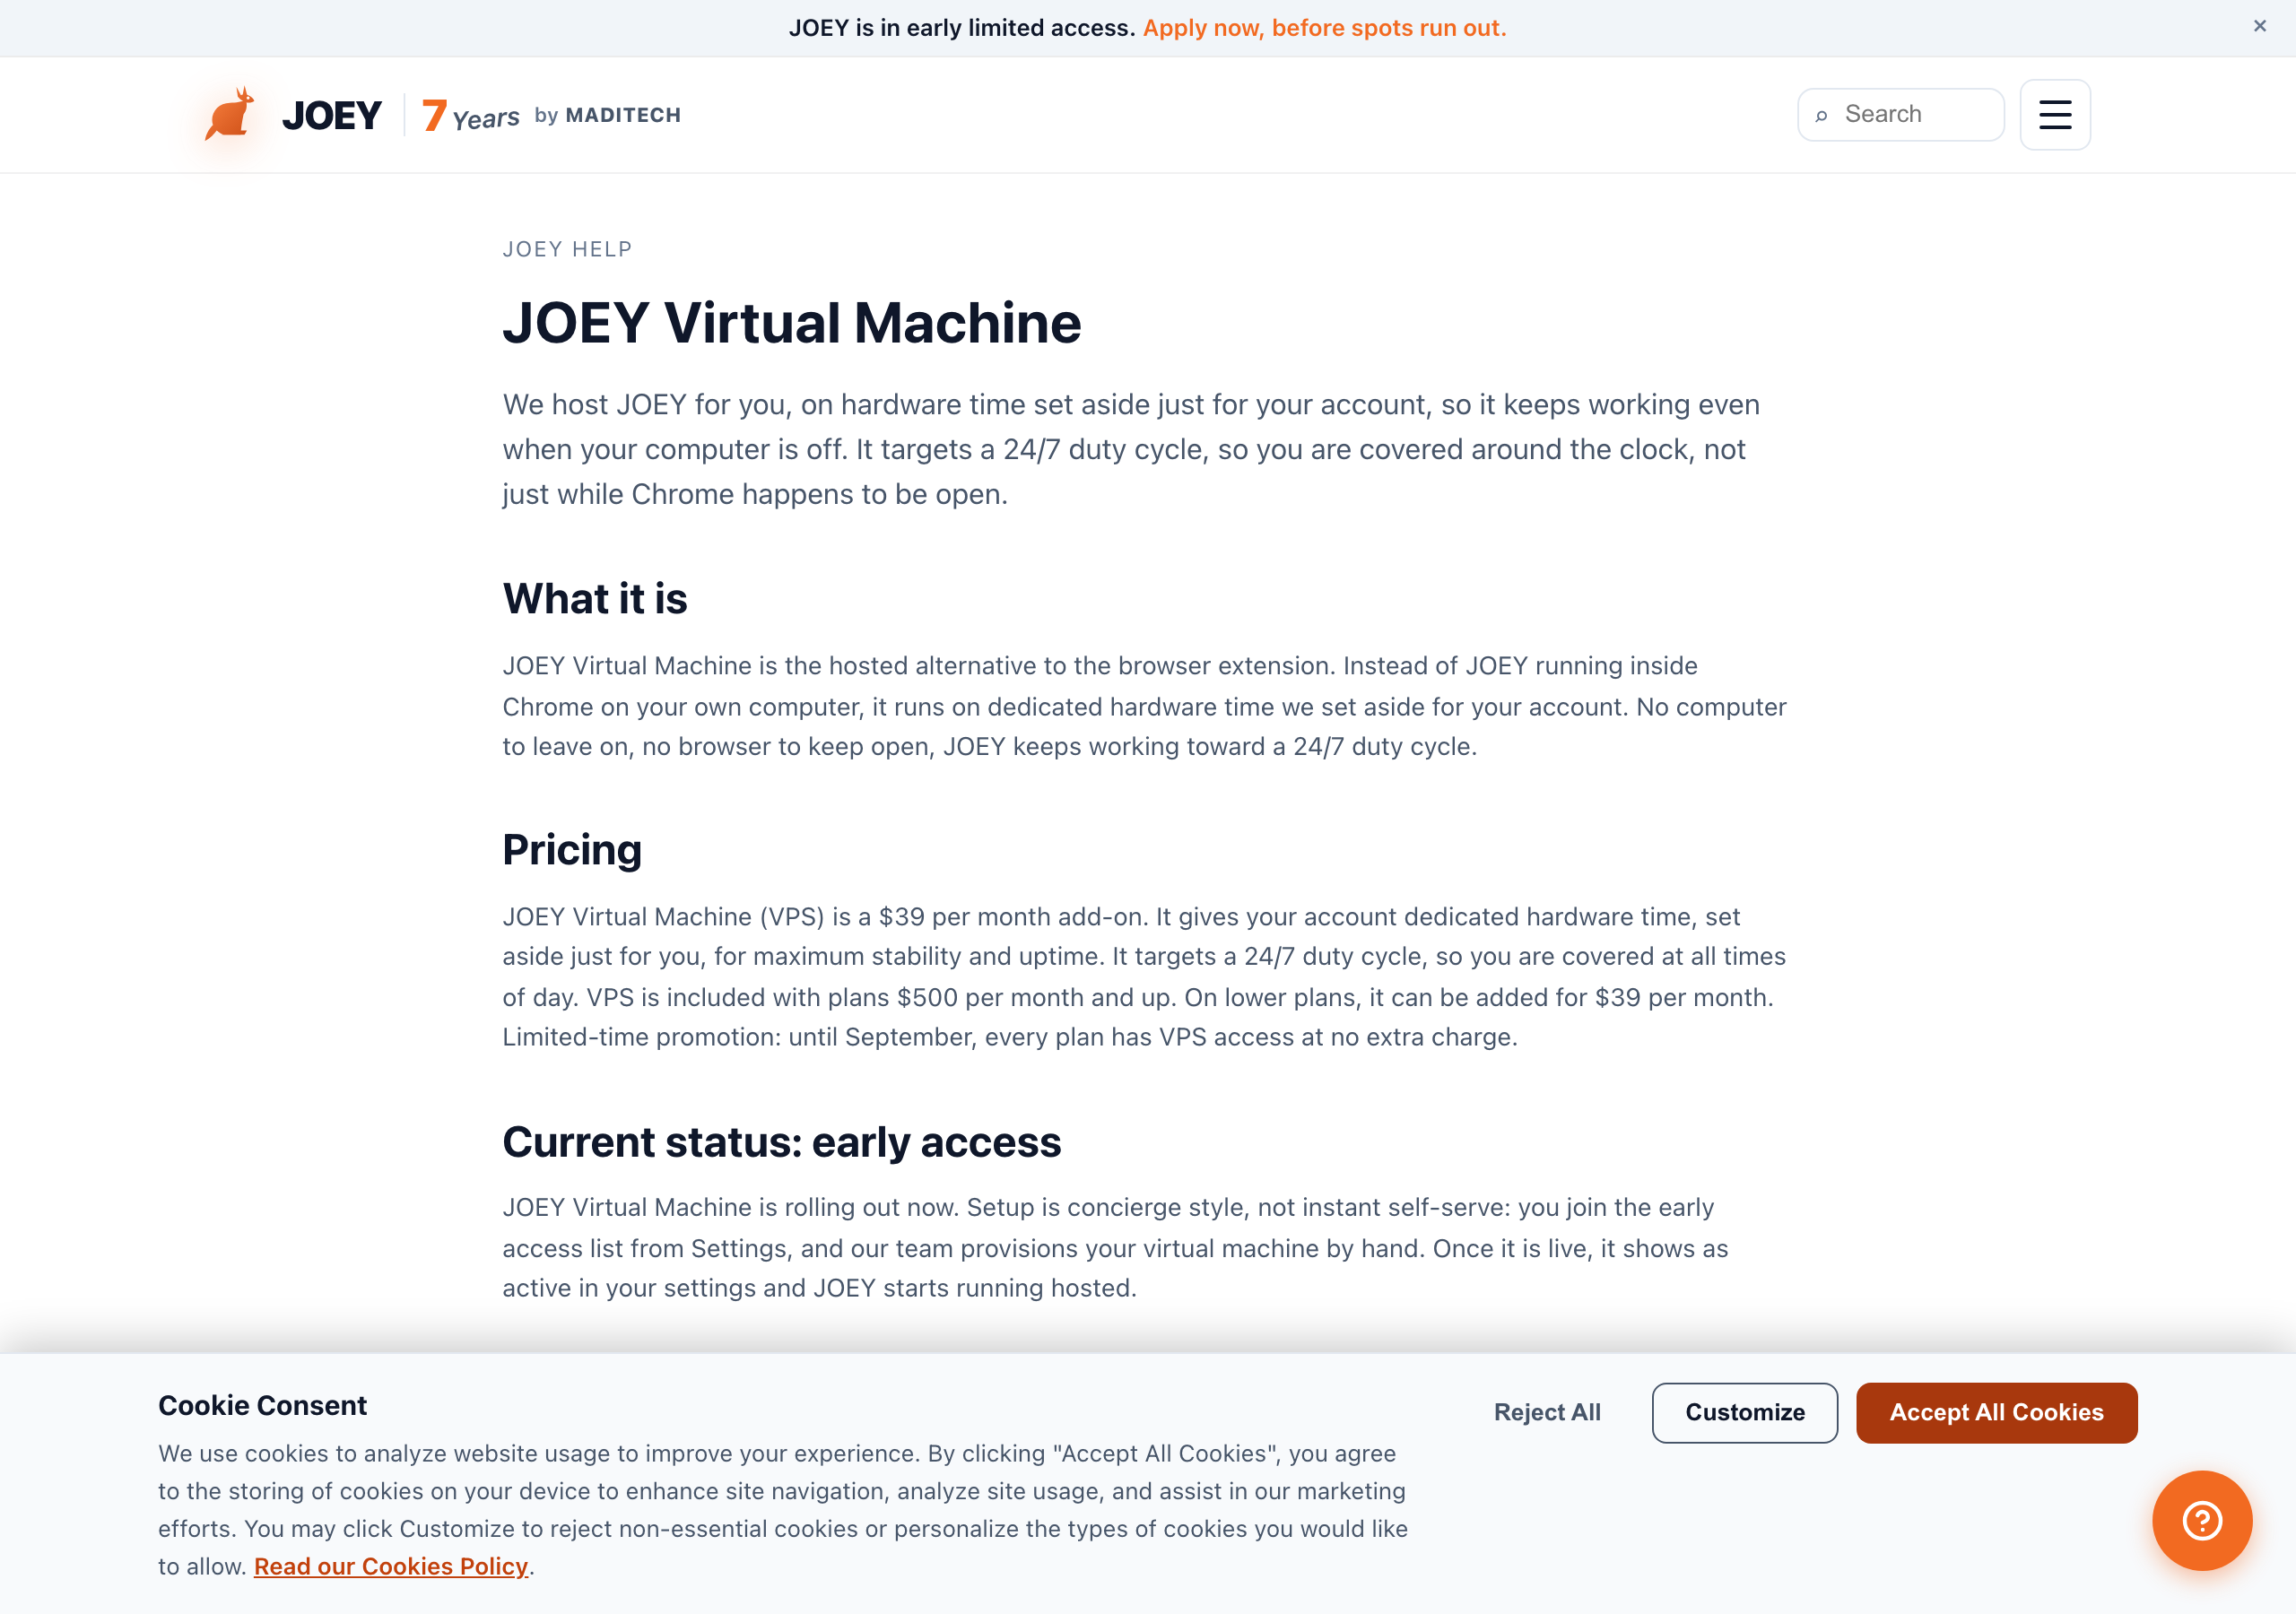This screenshot has width=2296, height=1614.
Task: Open the orange help chat bubble
Action: [2202, 1520]
